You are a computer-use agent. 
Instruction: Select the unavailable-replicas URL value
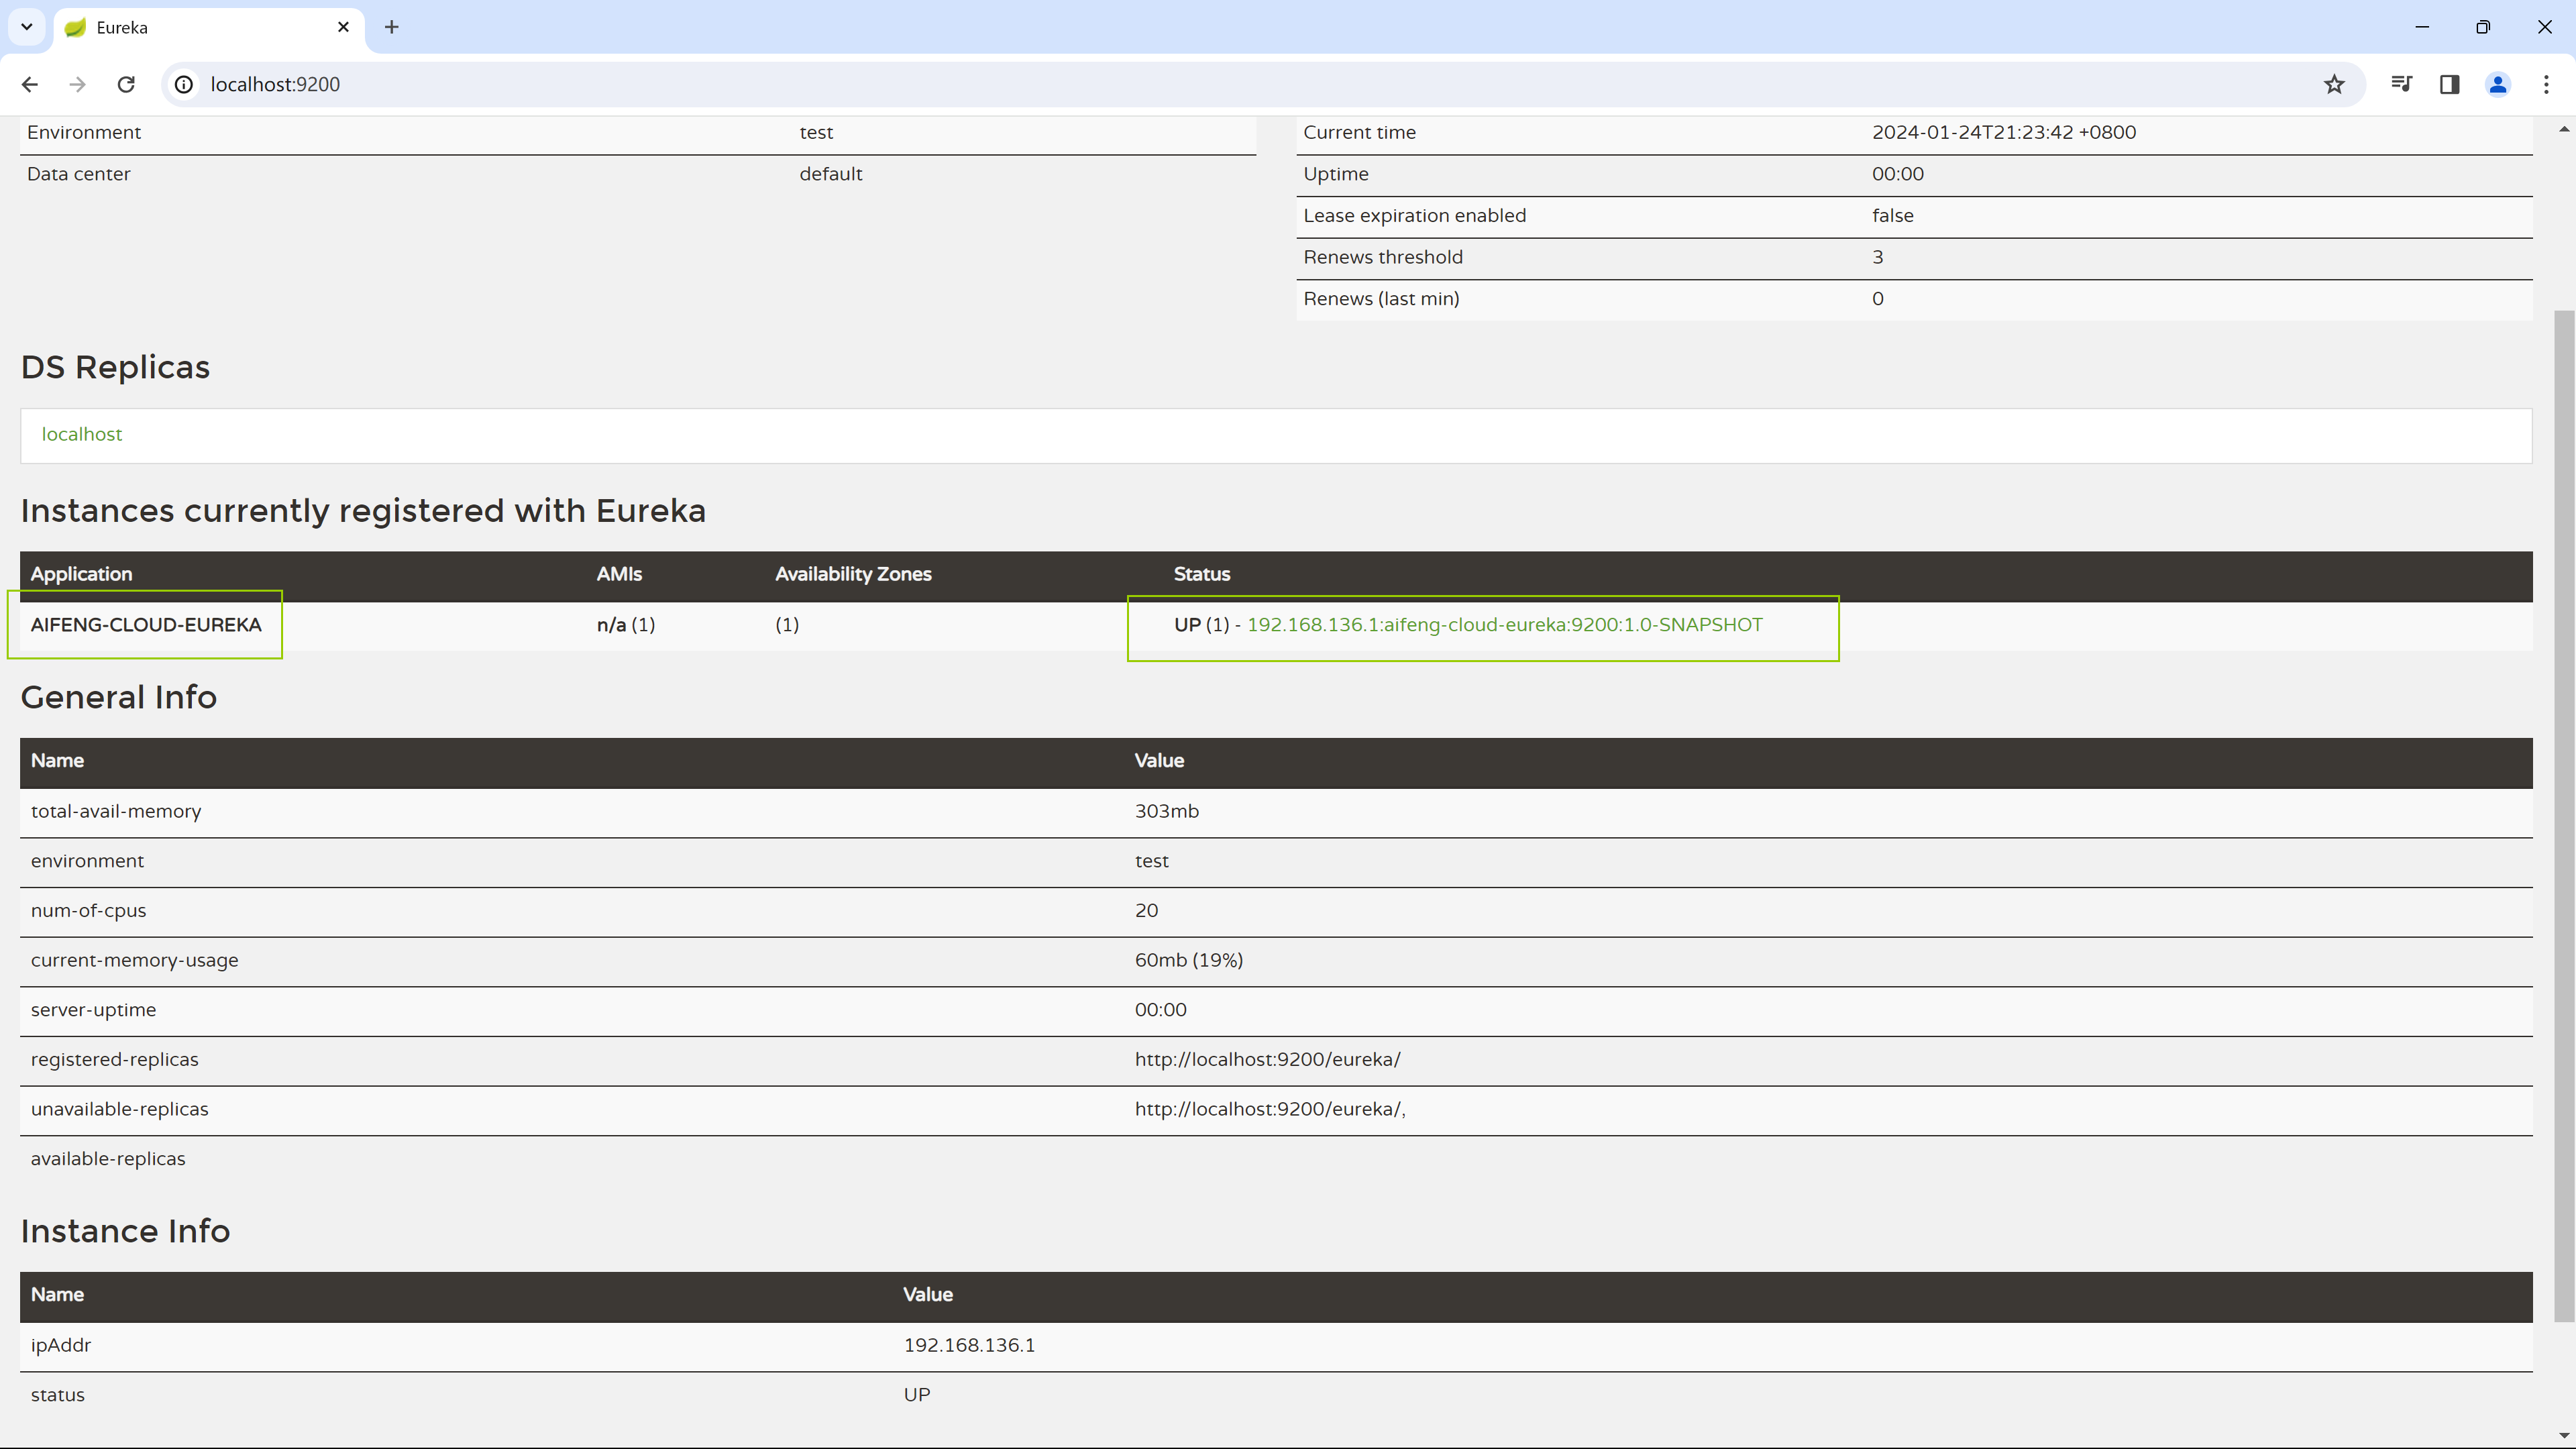pos(1270,1109)
